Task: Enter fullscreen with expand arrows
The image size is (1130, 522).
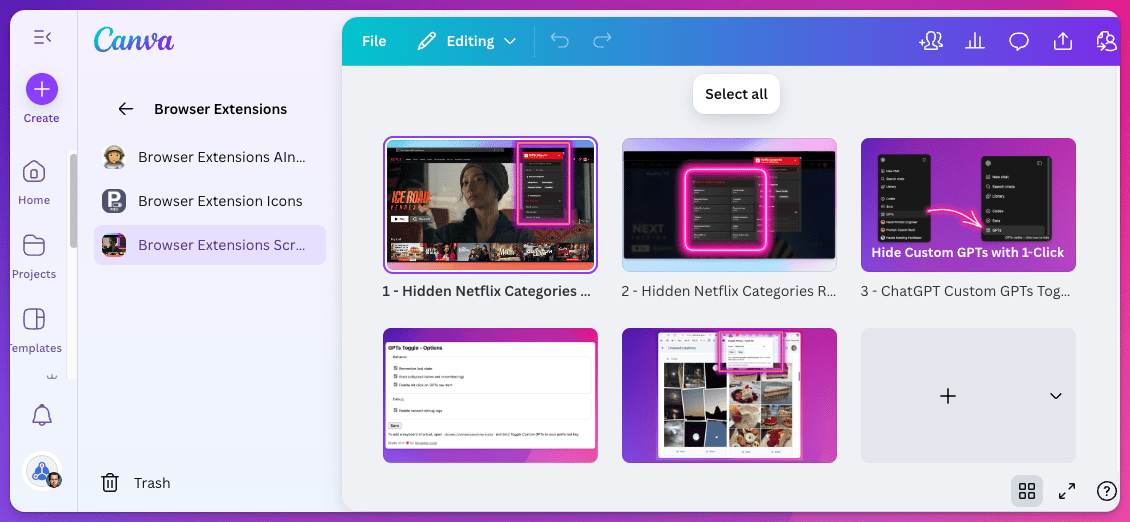Action: pos(1067,492)
